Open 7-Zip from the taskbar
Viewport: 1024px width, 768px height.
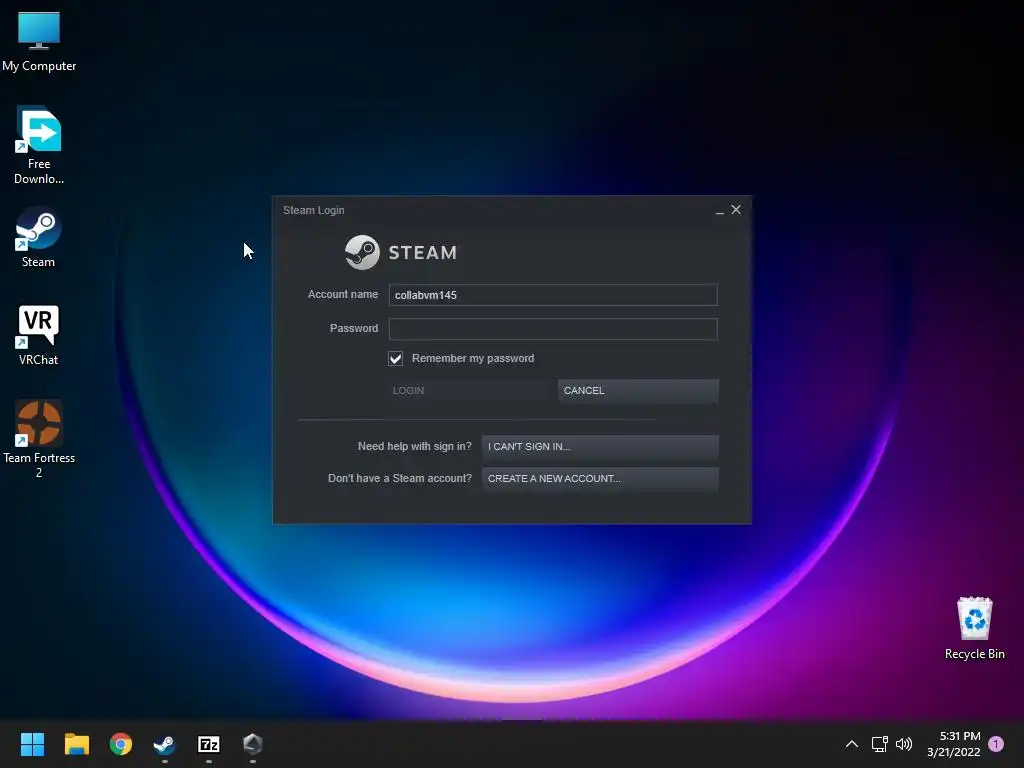[x=209, y=744]
